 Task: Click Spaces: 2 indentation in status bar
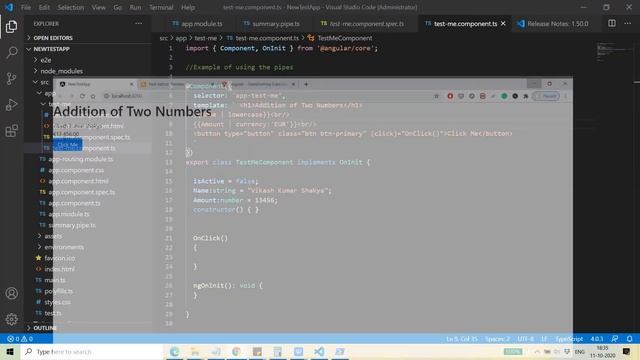pos(497,339)
